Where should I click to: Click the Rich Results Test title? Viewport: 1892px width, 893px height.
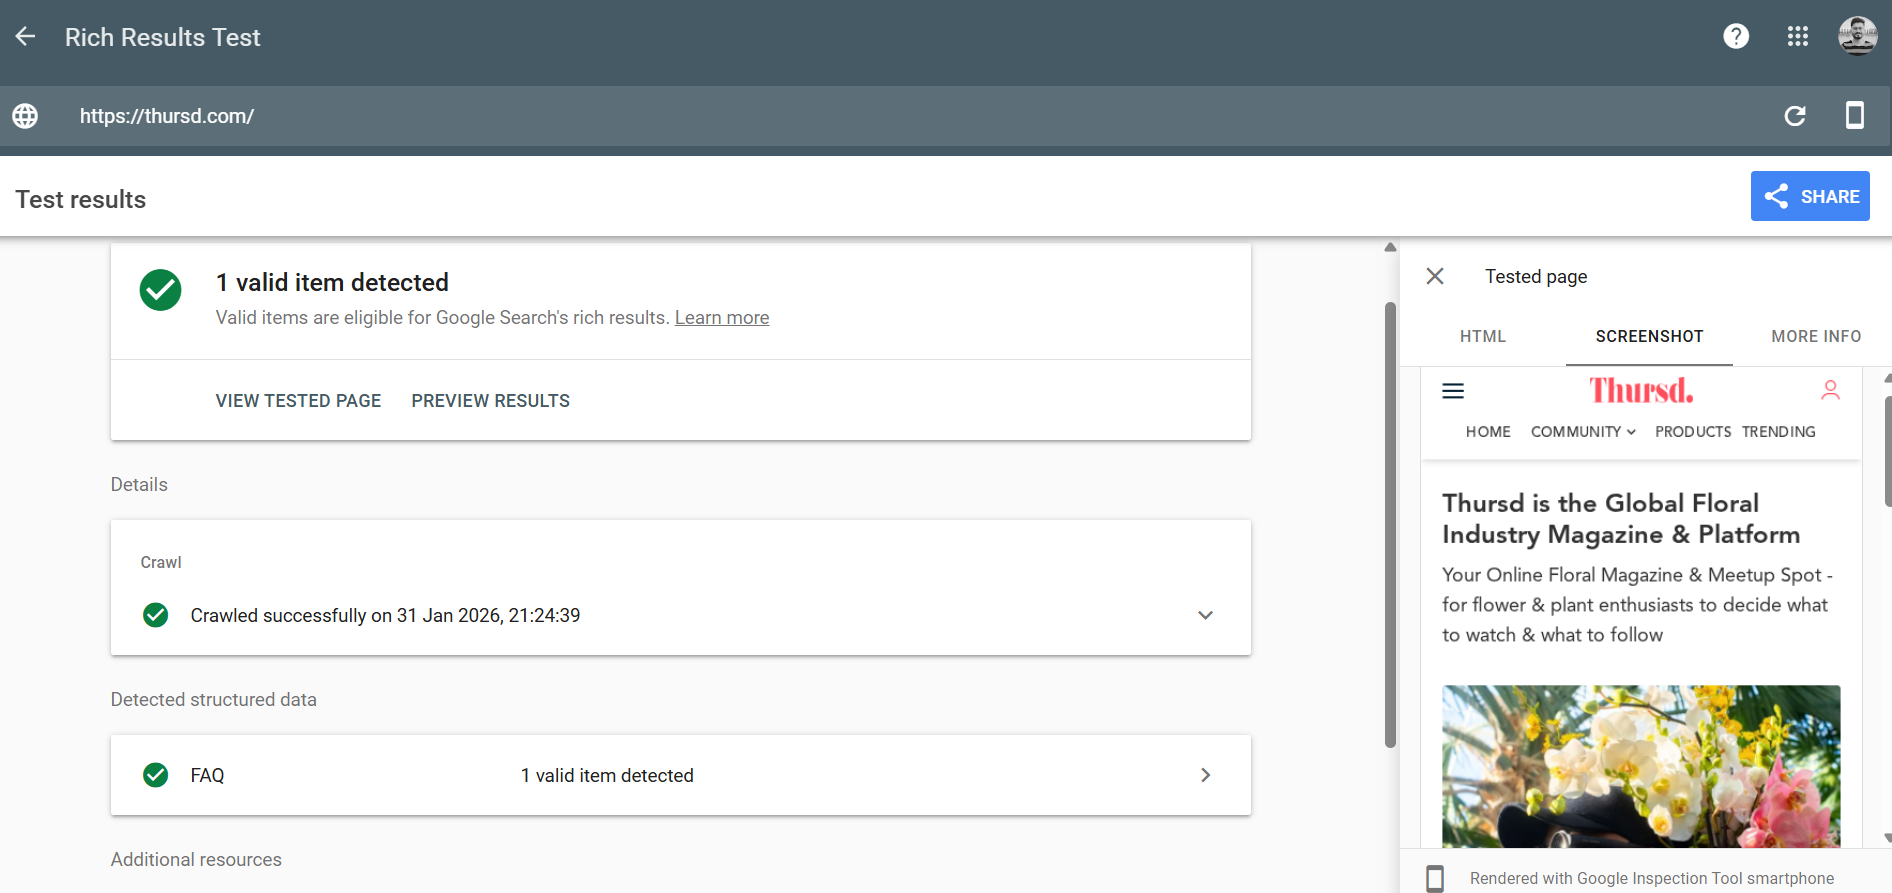click(162, 37)
